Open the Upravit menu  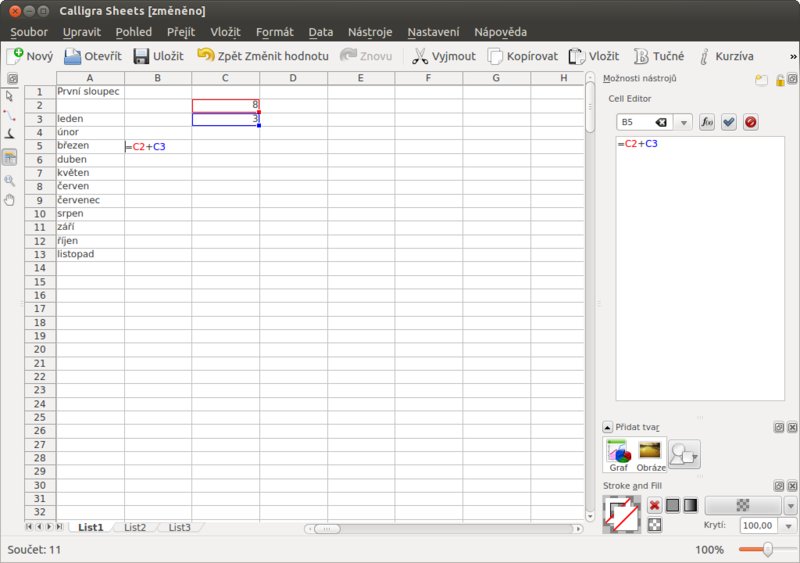(82, 32)
